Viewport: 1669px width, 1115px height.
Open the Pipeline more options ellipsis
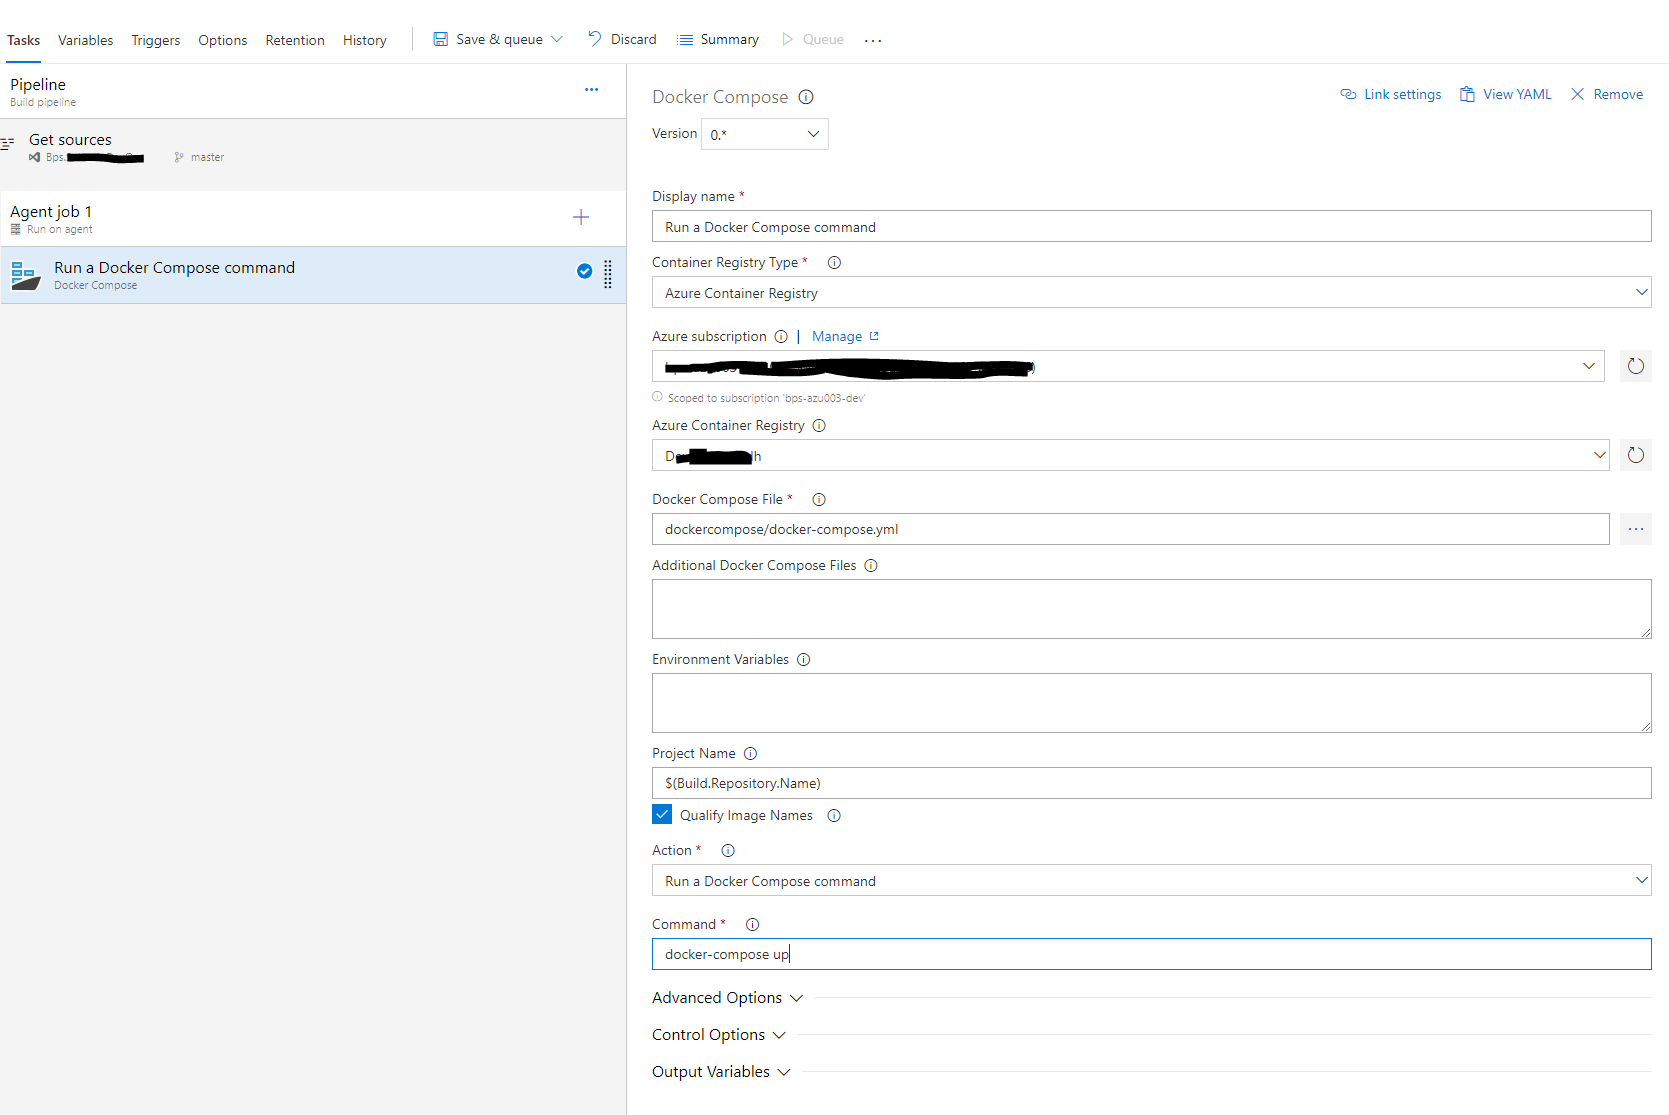click(x=591, y=90)
